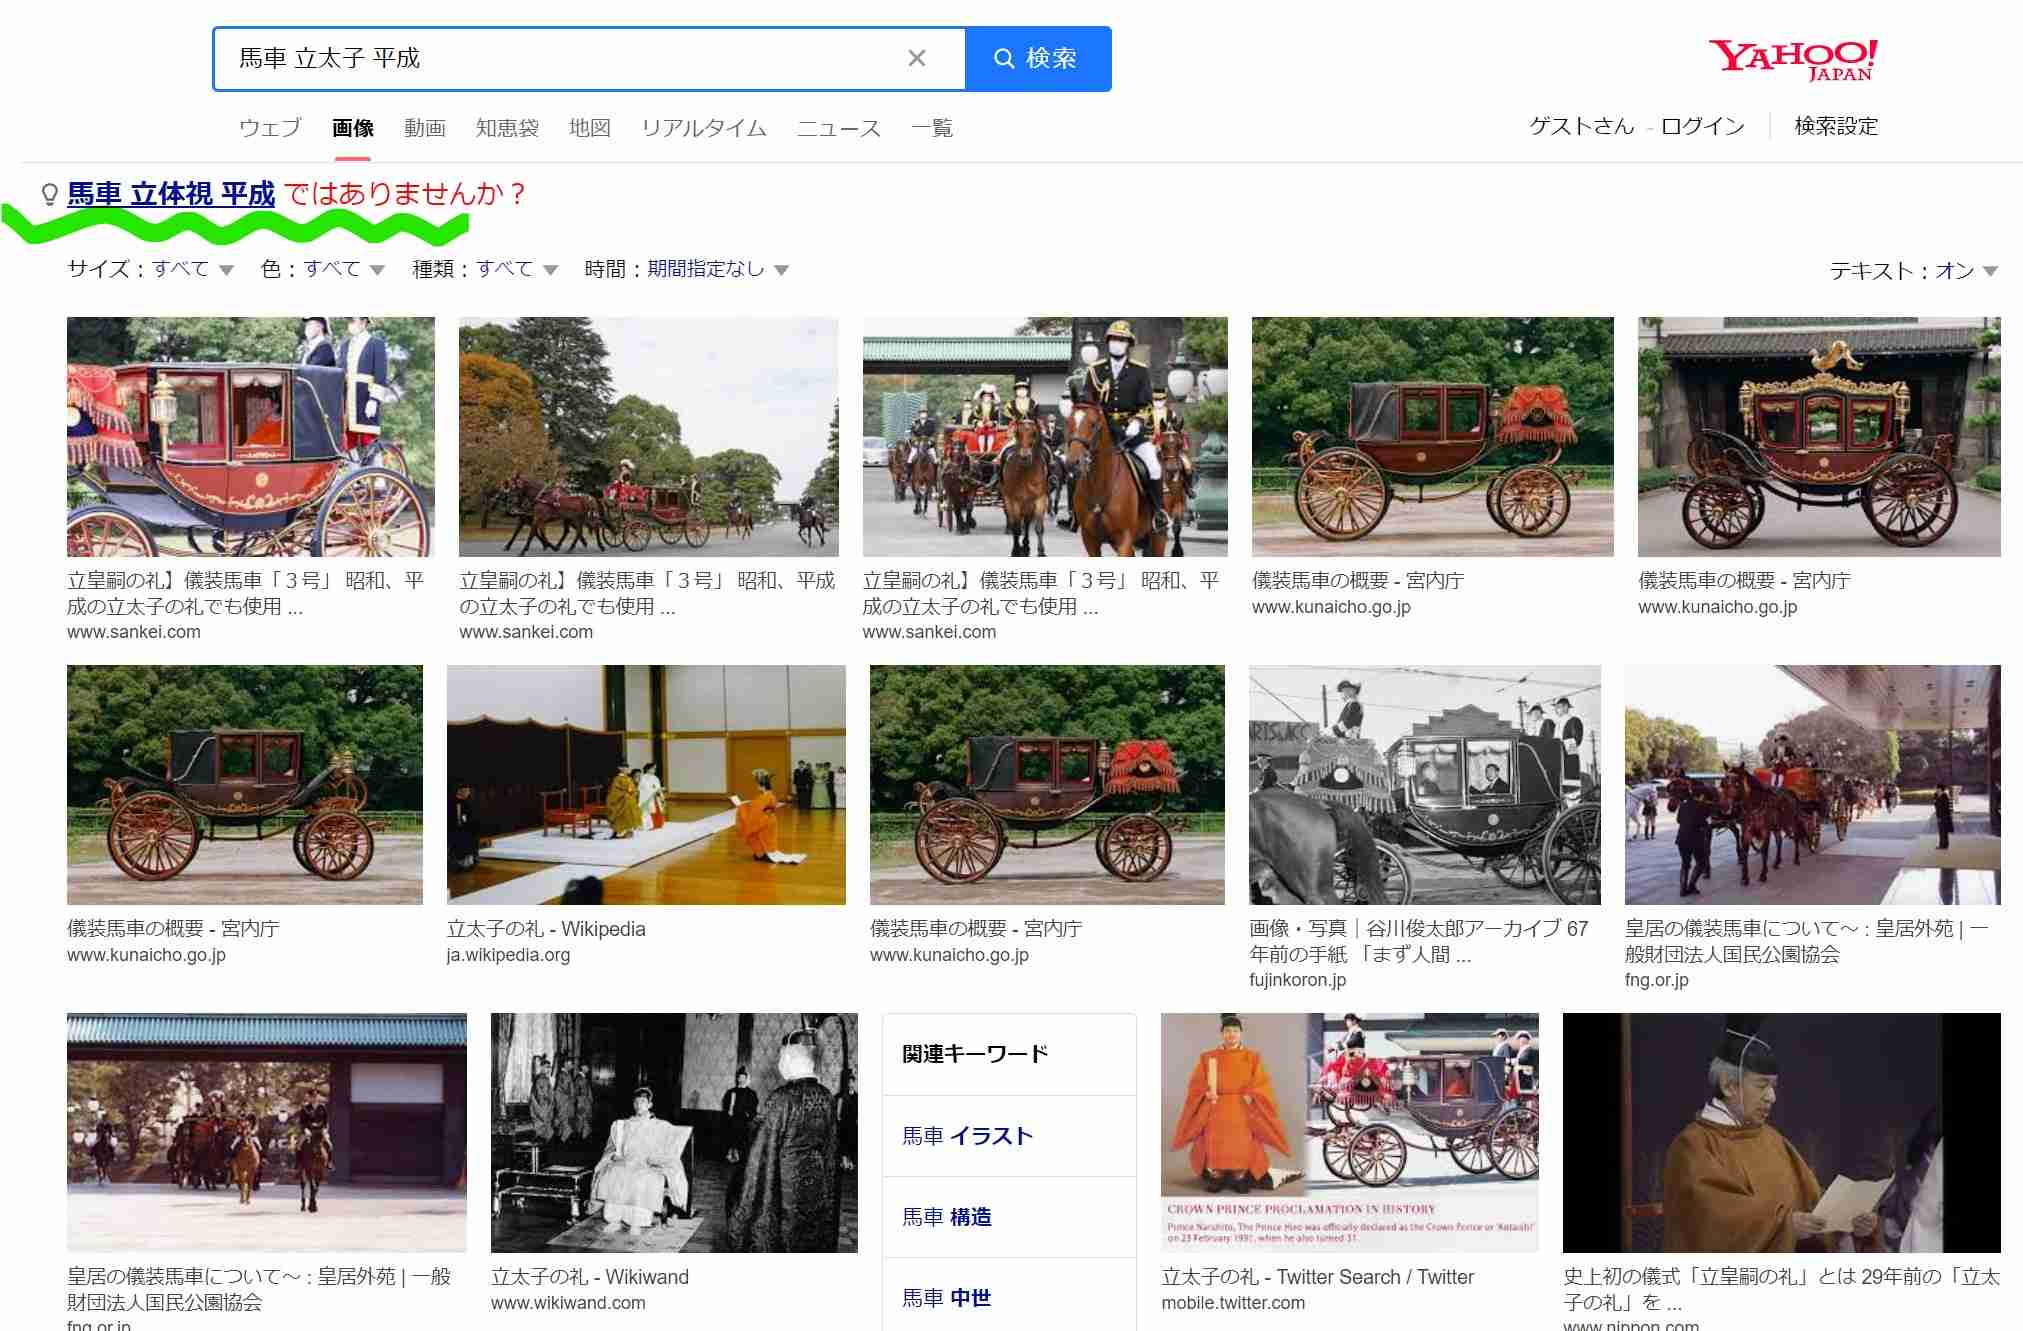Viewport: 2023px width, 1331px height.
Task: Select related keyword 馬車 構造
Action: pyautogui.click(x=947, y=1217)
